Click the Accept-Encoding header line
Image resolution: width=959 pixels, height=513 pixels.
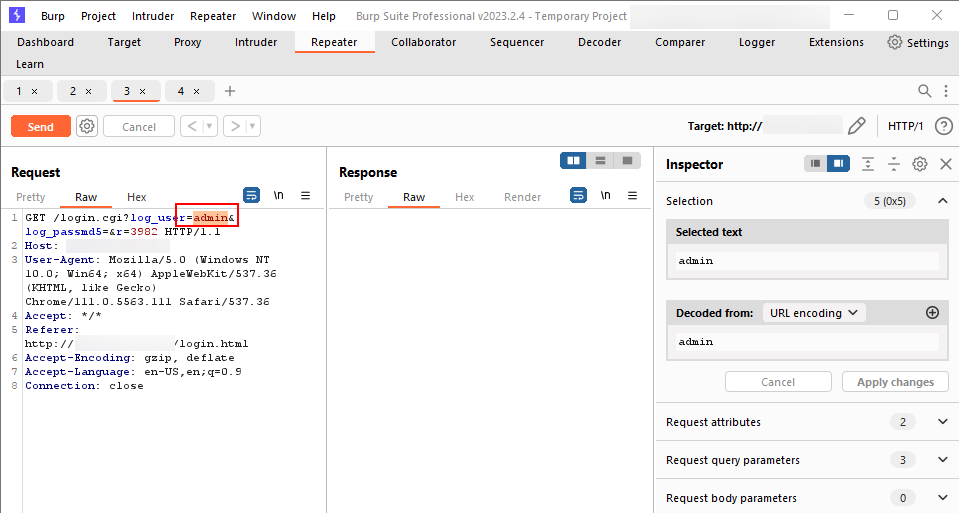click(x=130, y=358)
